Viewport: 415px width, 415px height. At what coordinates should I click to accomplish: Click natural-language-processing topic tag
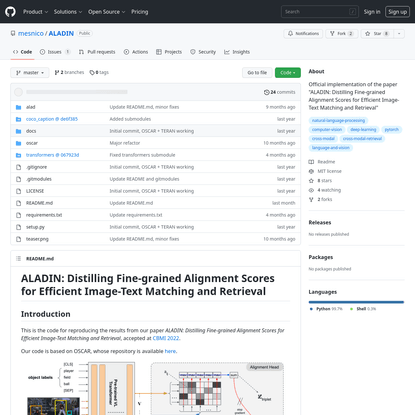tap(338, 120)
